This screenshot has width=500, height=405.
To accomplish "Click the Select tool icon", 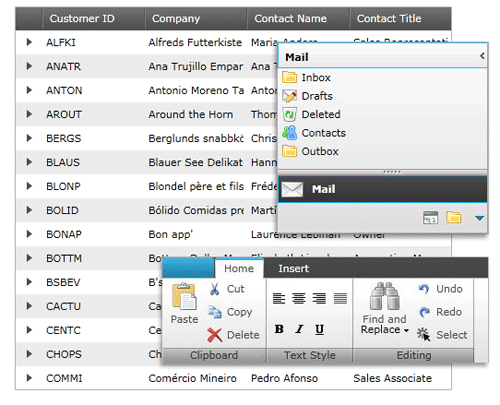I will pyautogui.click(x=424, y=334).
